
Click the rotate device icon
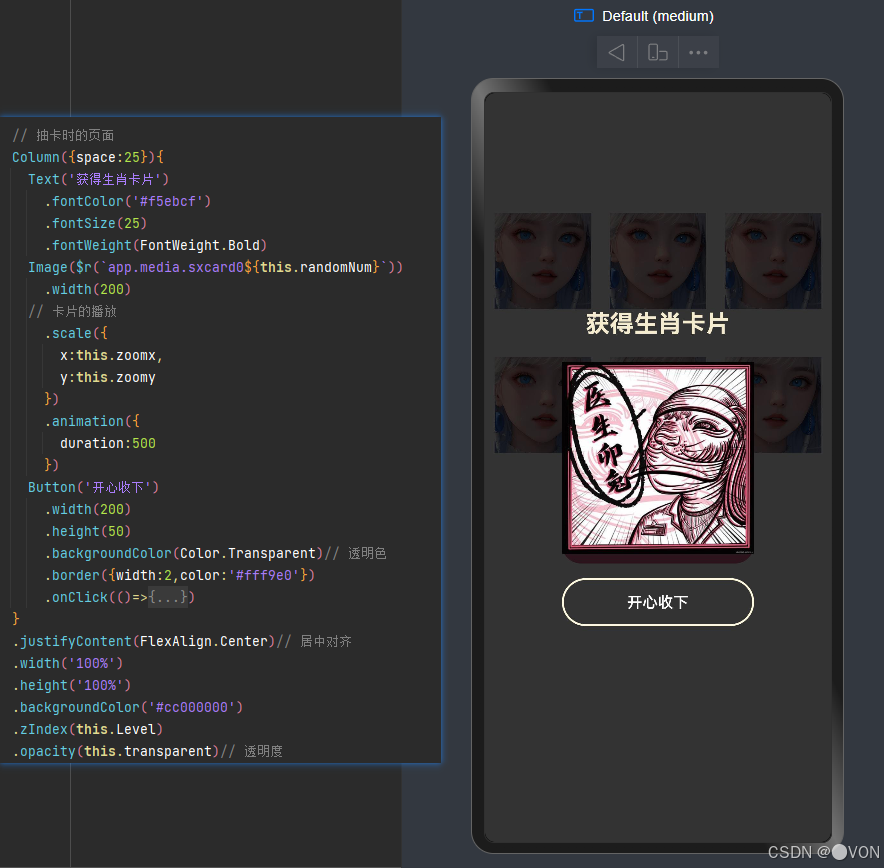(x=657, y=52)
